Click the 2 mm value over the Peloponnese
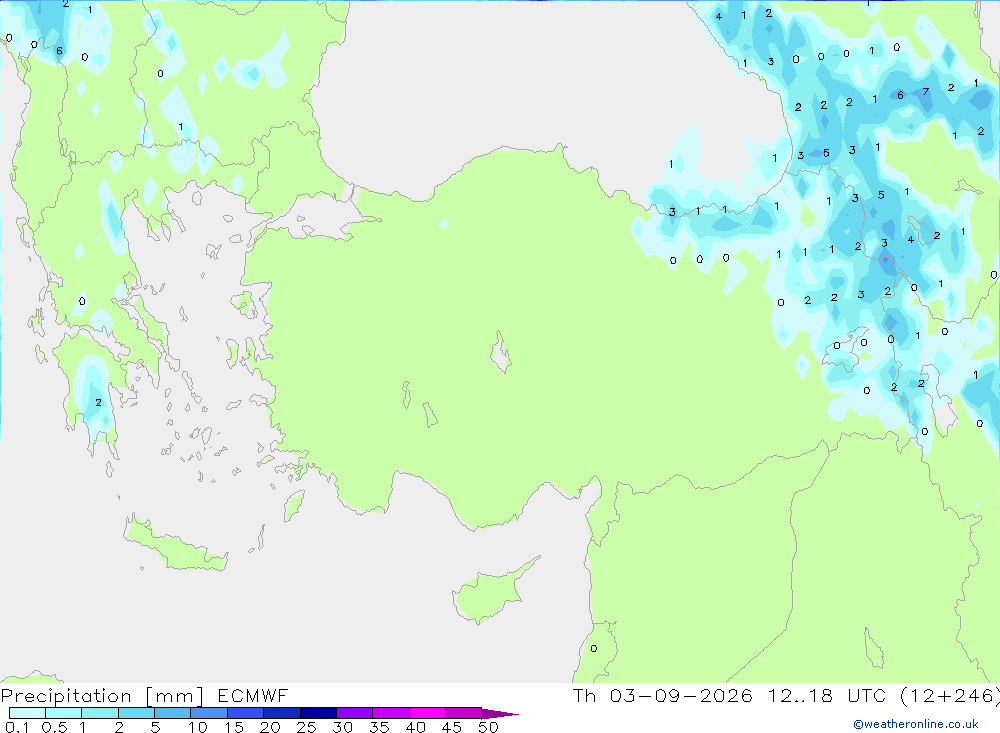The height and width of the screenshot is (733, 1000). pos(98,403)
